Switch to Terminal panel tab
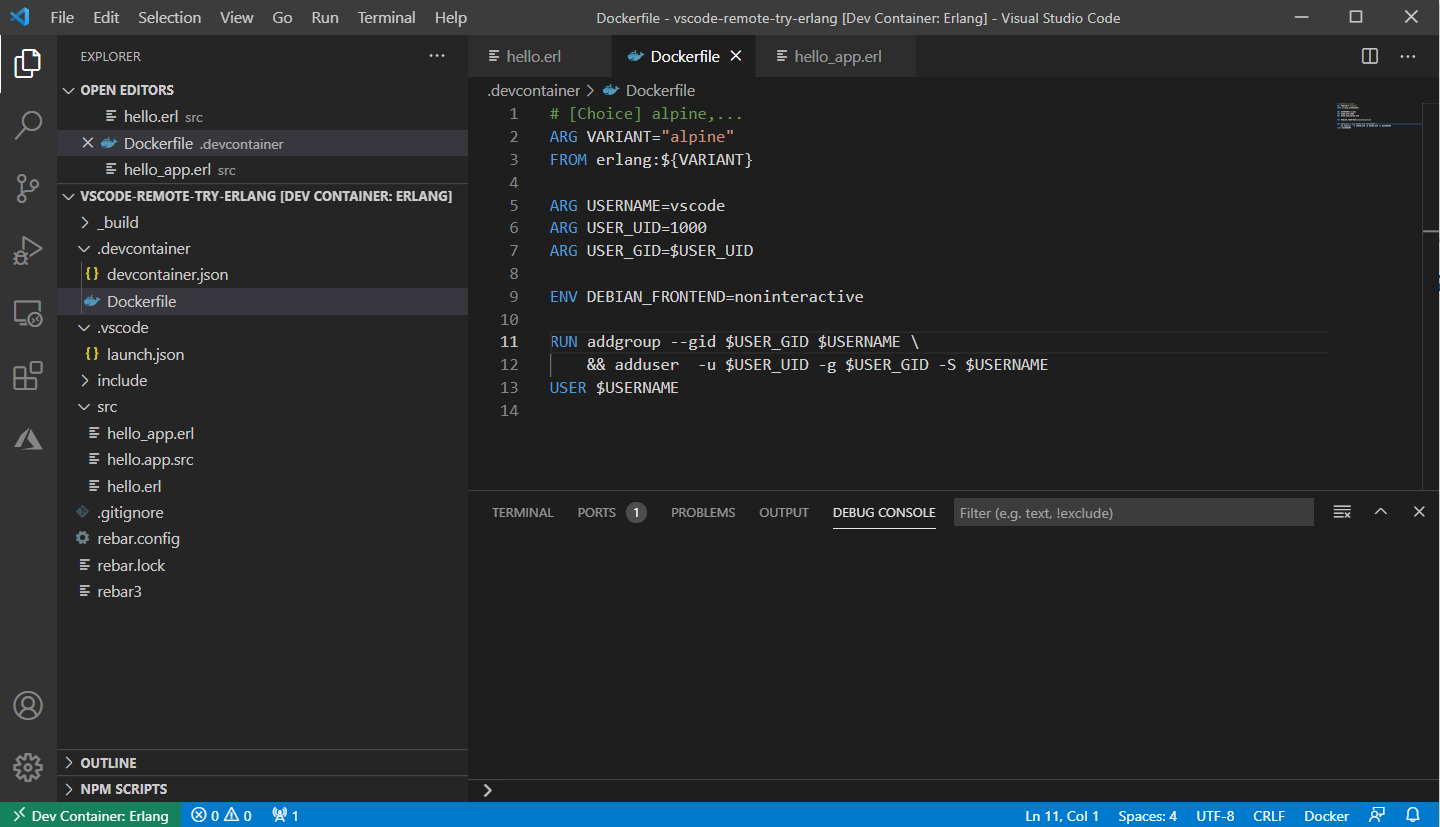This screenshot has width=1440, height=827. (x=522, y=512)
